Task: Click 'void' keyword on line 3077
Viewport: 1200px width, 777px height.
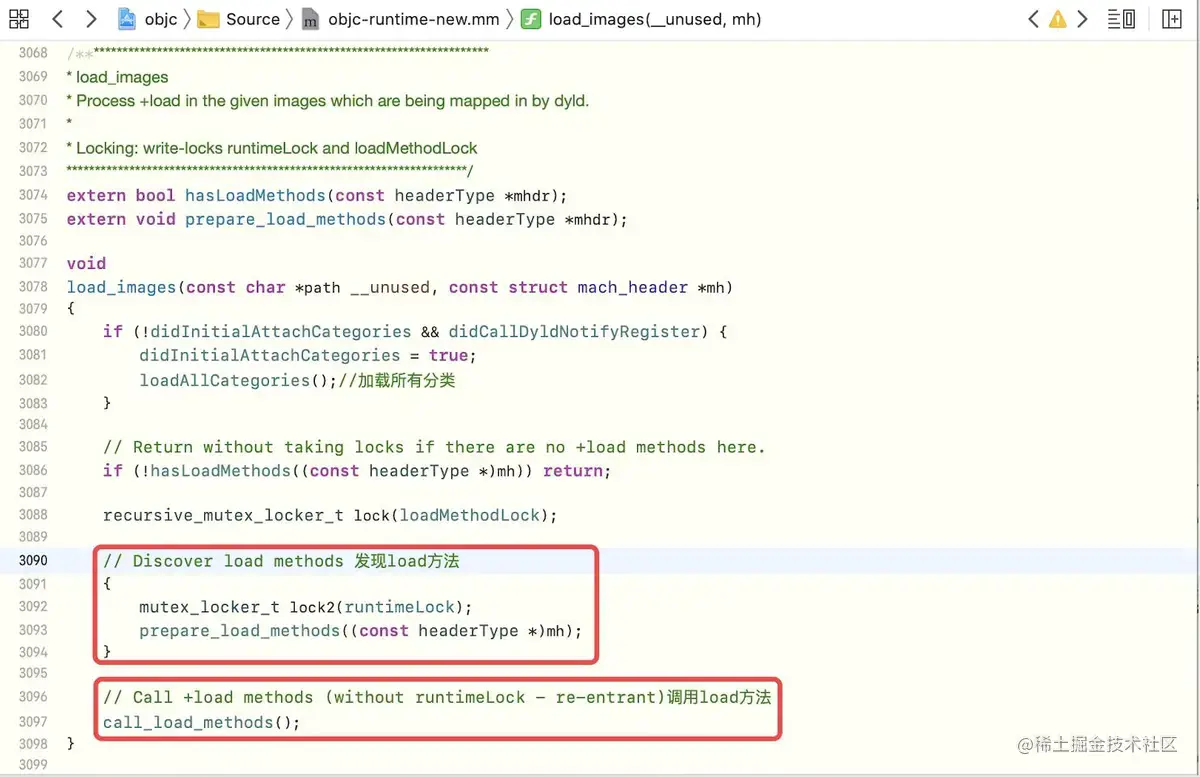Action: [86, 263]
